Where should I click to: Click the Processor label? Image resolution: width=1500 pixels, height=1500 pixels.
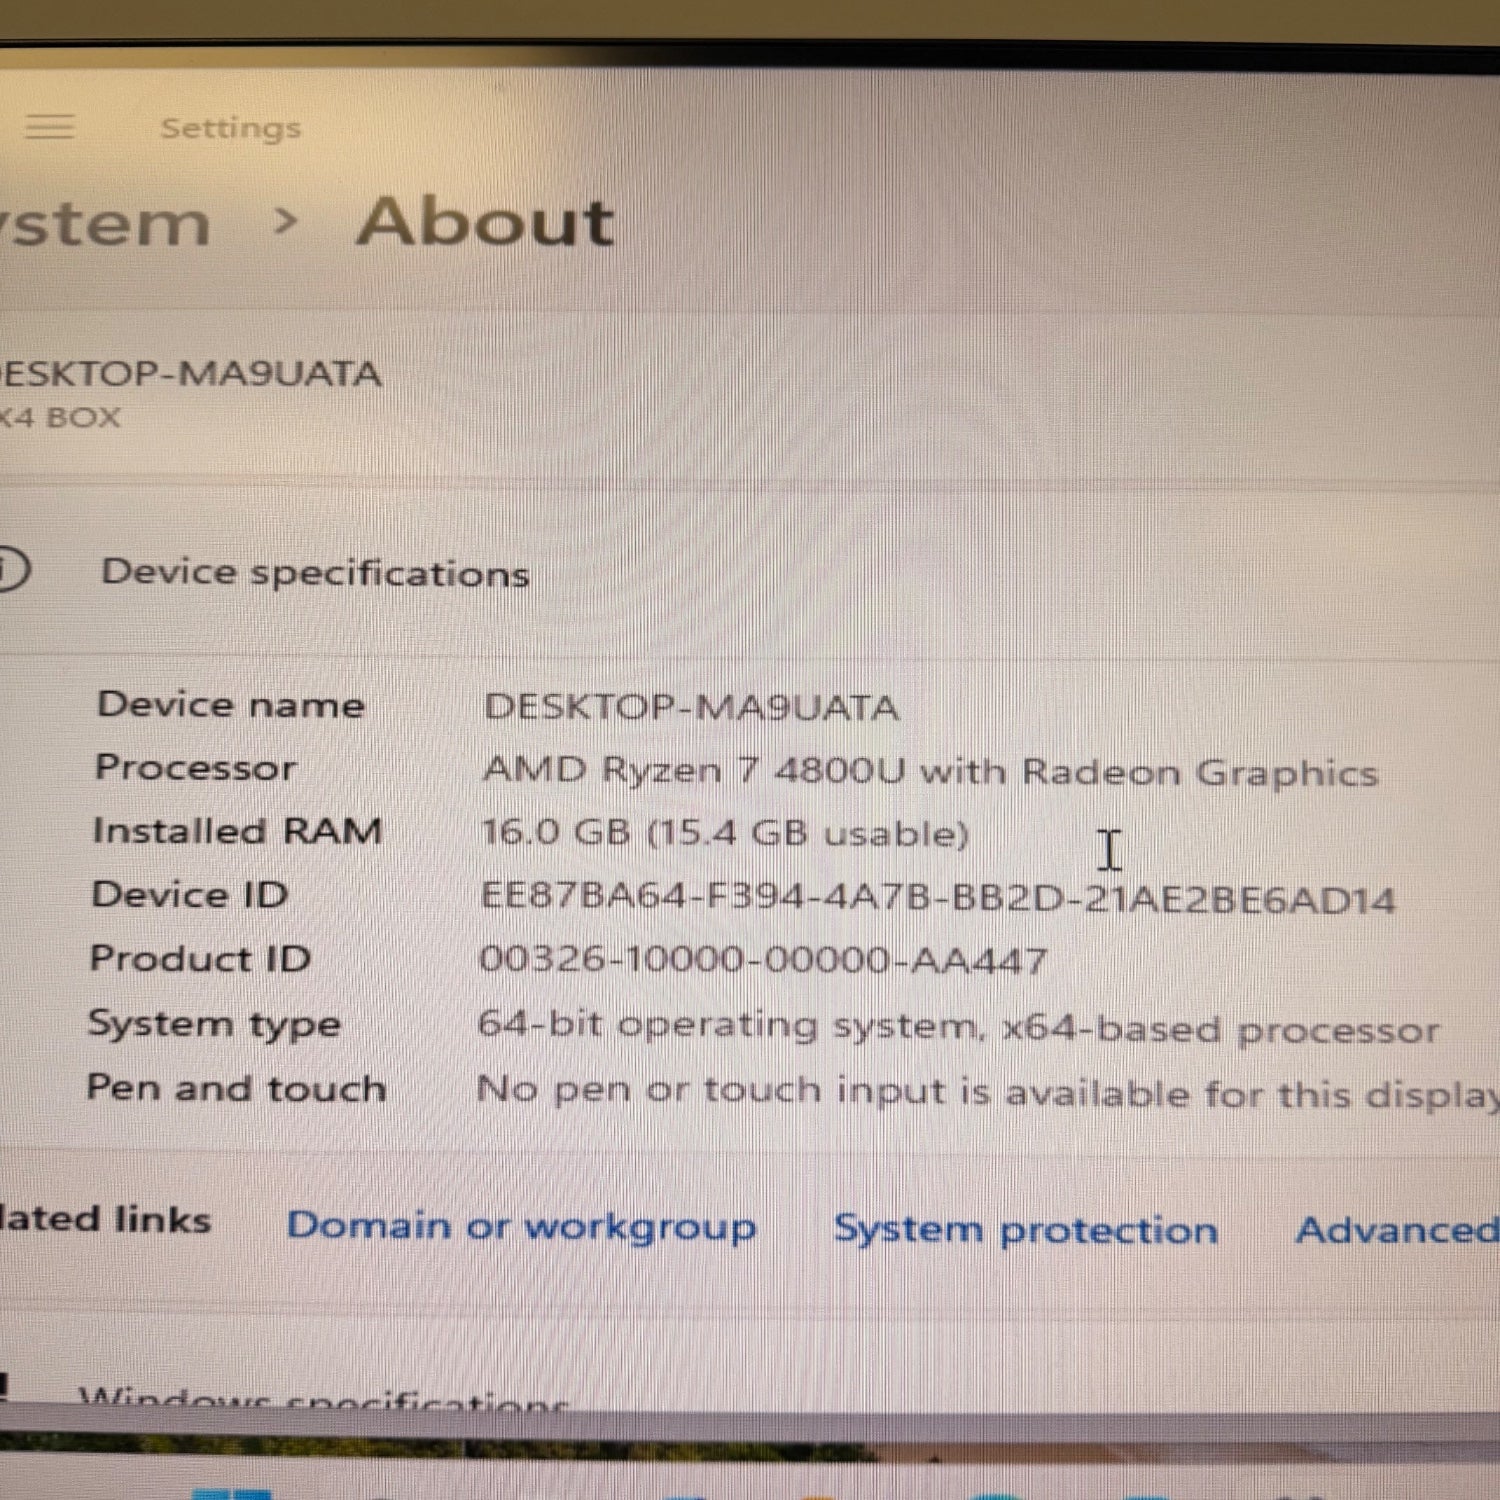(x=195, y=768)
